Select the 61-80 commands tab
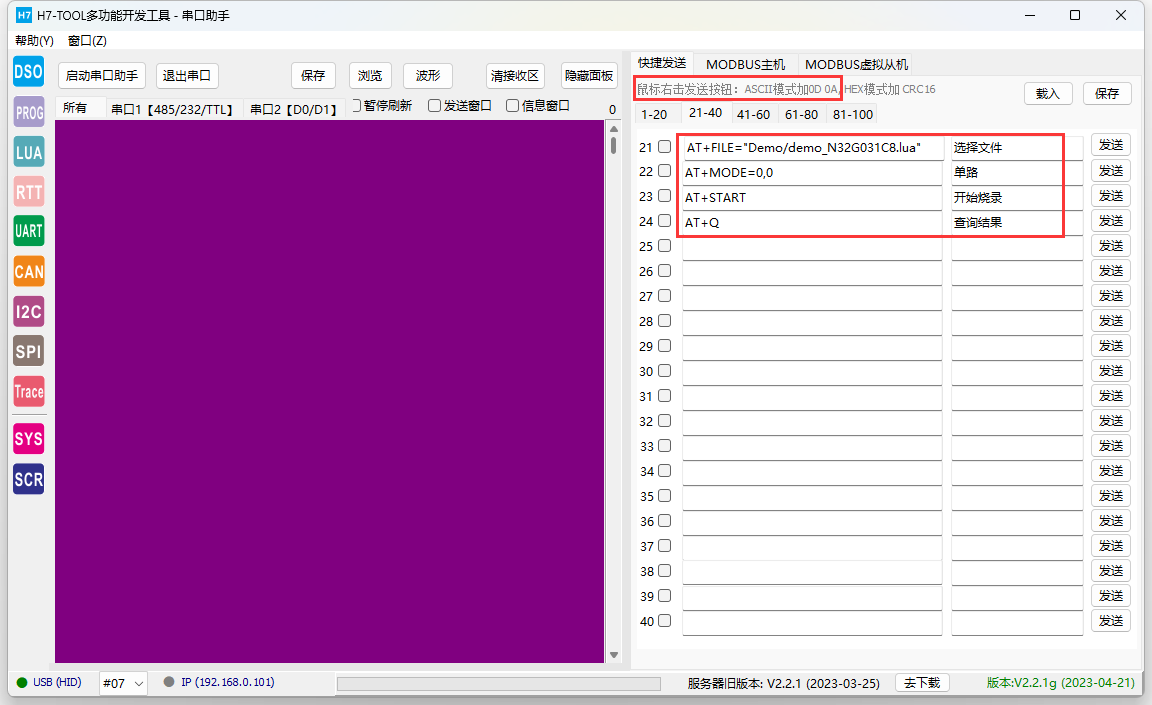This screenshot has height=705, width=1152. tap(801, 115)
